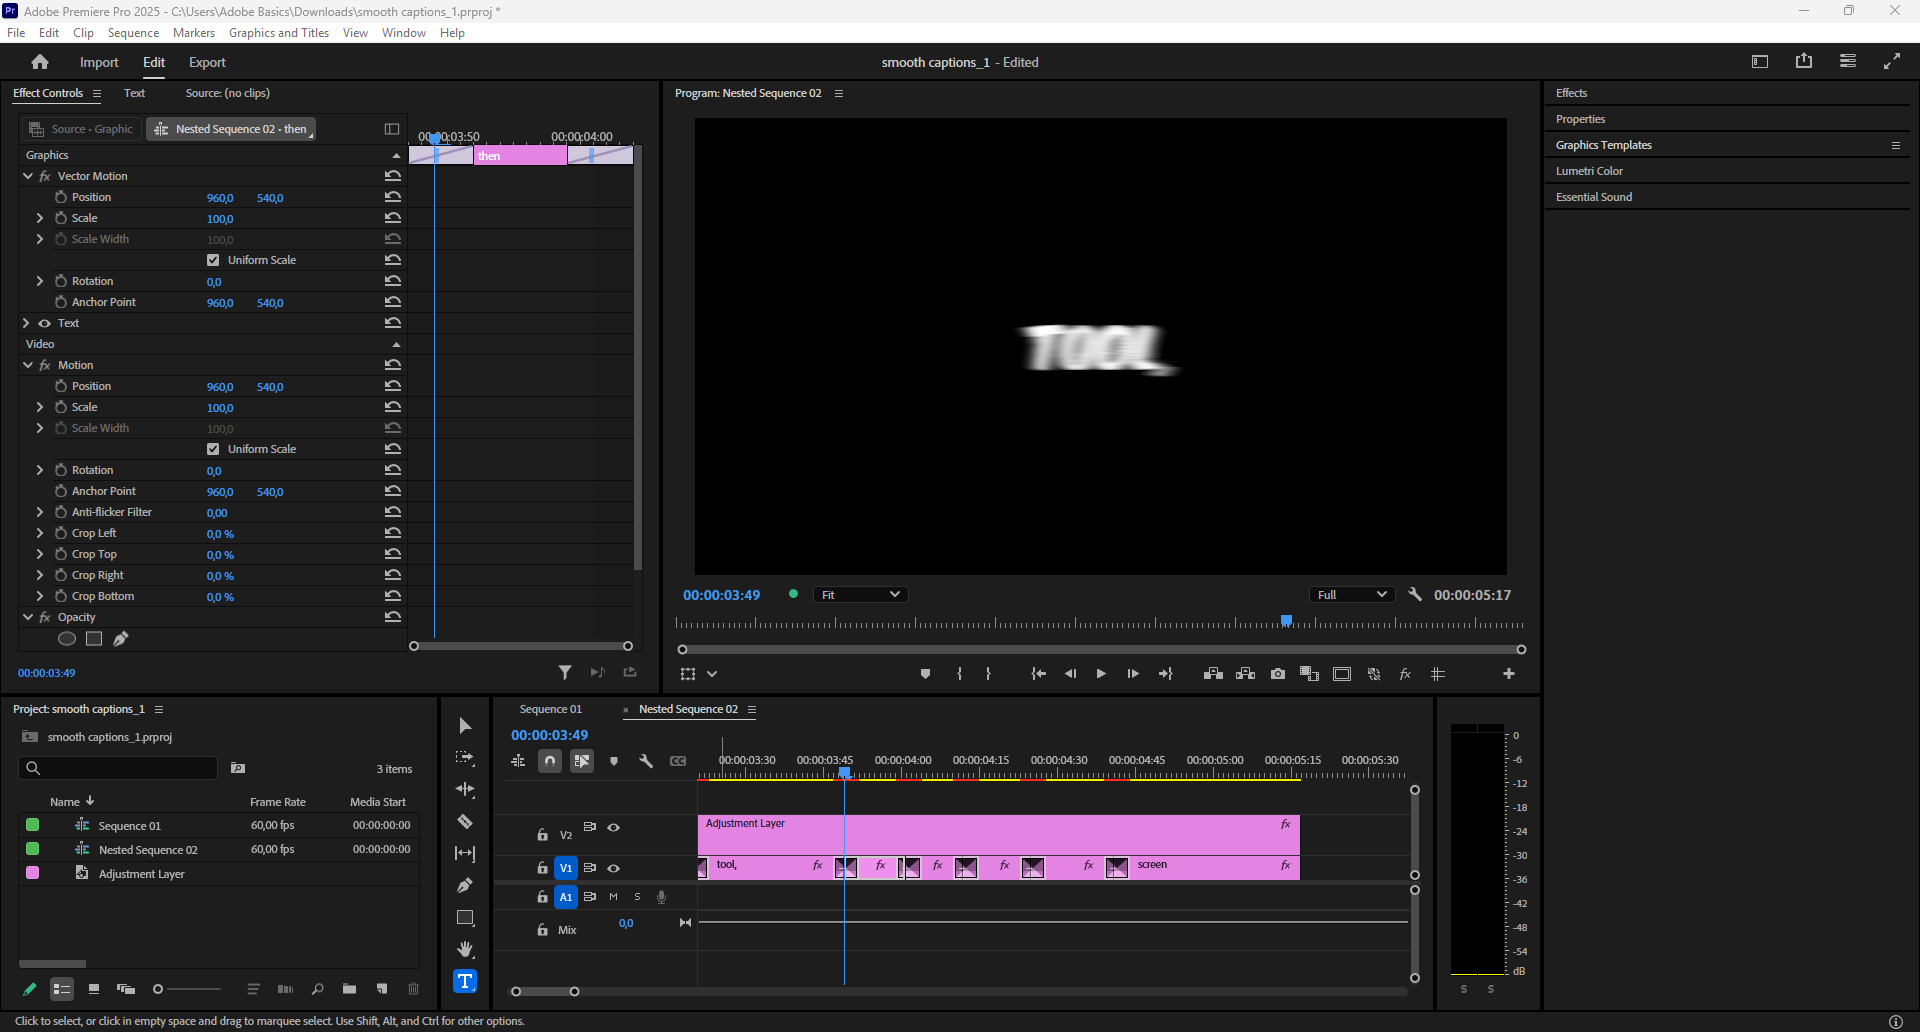The height and width of the screenshot is (1032, 1920).
Task: Hide V2 track output eye
Action: [614, 827]
